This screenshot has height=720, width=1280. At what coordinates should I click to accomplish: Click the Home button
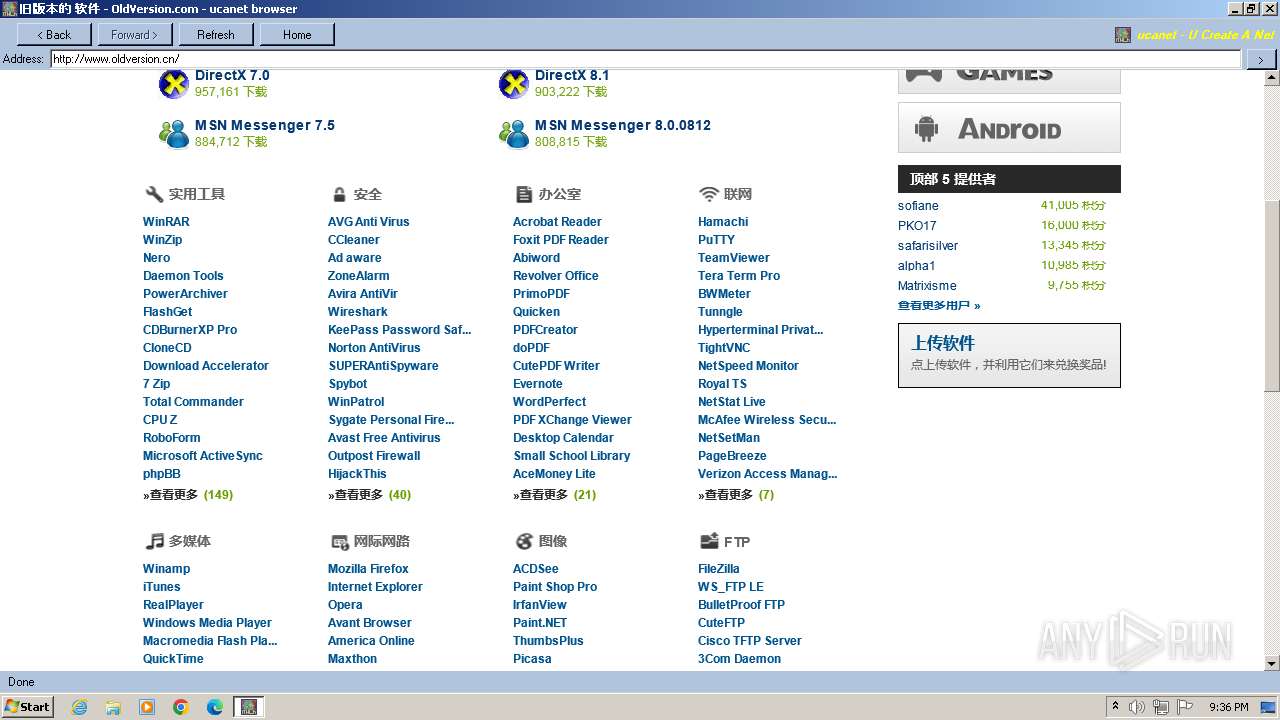[297, 34]
